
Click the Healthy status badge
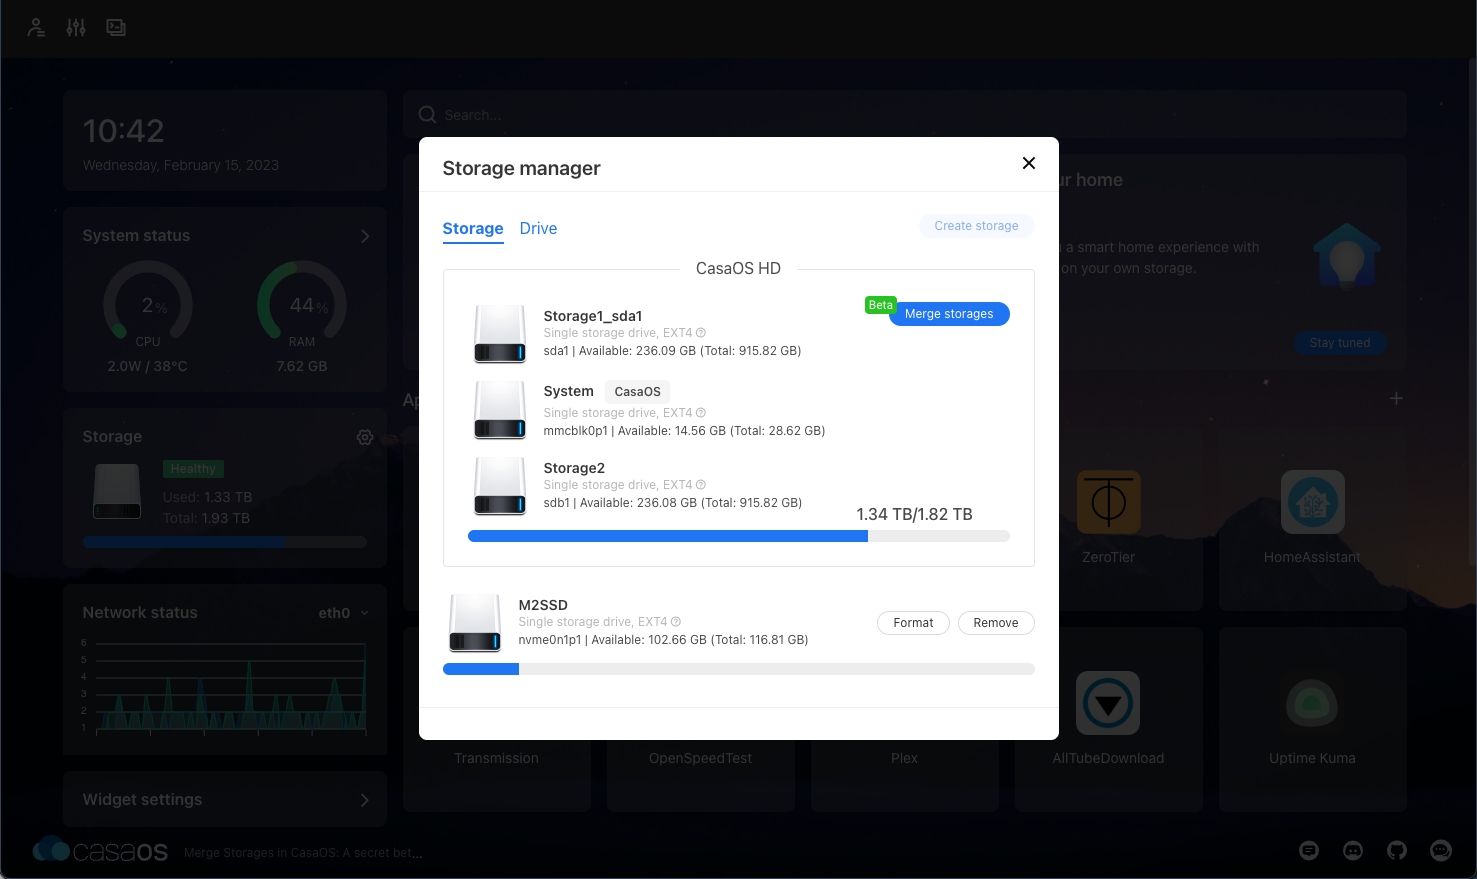point(193,469)
